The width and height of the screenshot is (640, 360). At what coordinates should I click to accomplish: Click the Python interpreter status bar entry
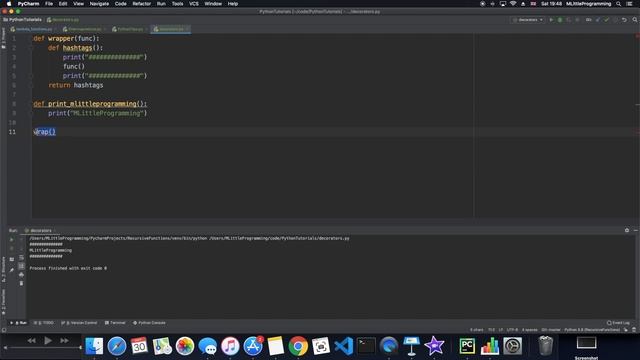click(x=592, y=330)
